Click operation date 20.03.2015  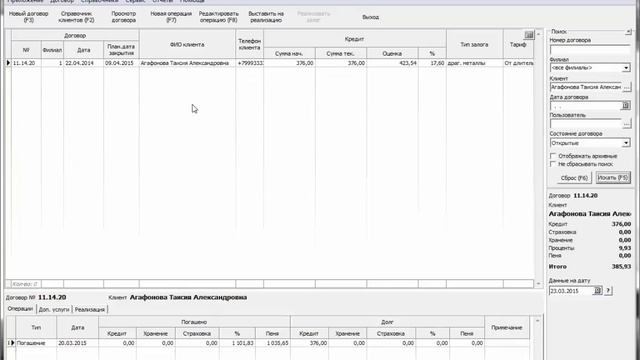pyautogui.click(x=78, y=343)
